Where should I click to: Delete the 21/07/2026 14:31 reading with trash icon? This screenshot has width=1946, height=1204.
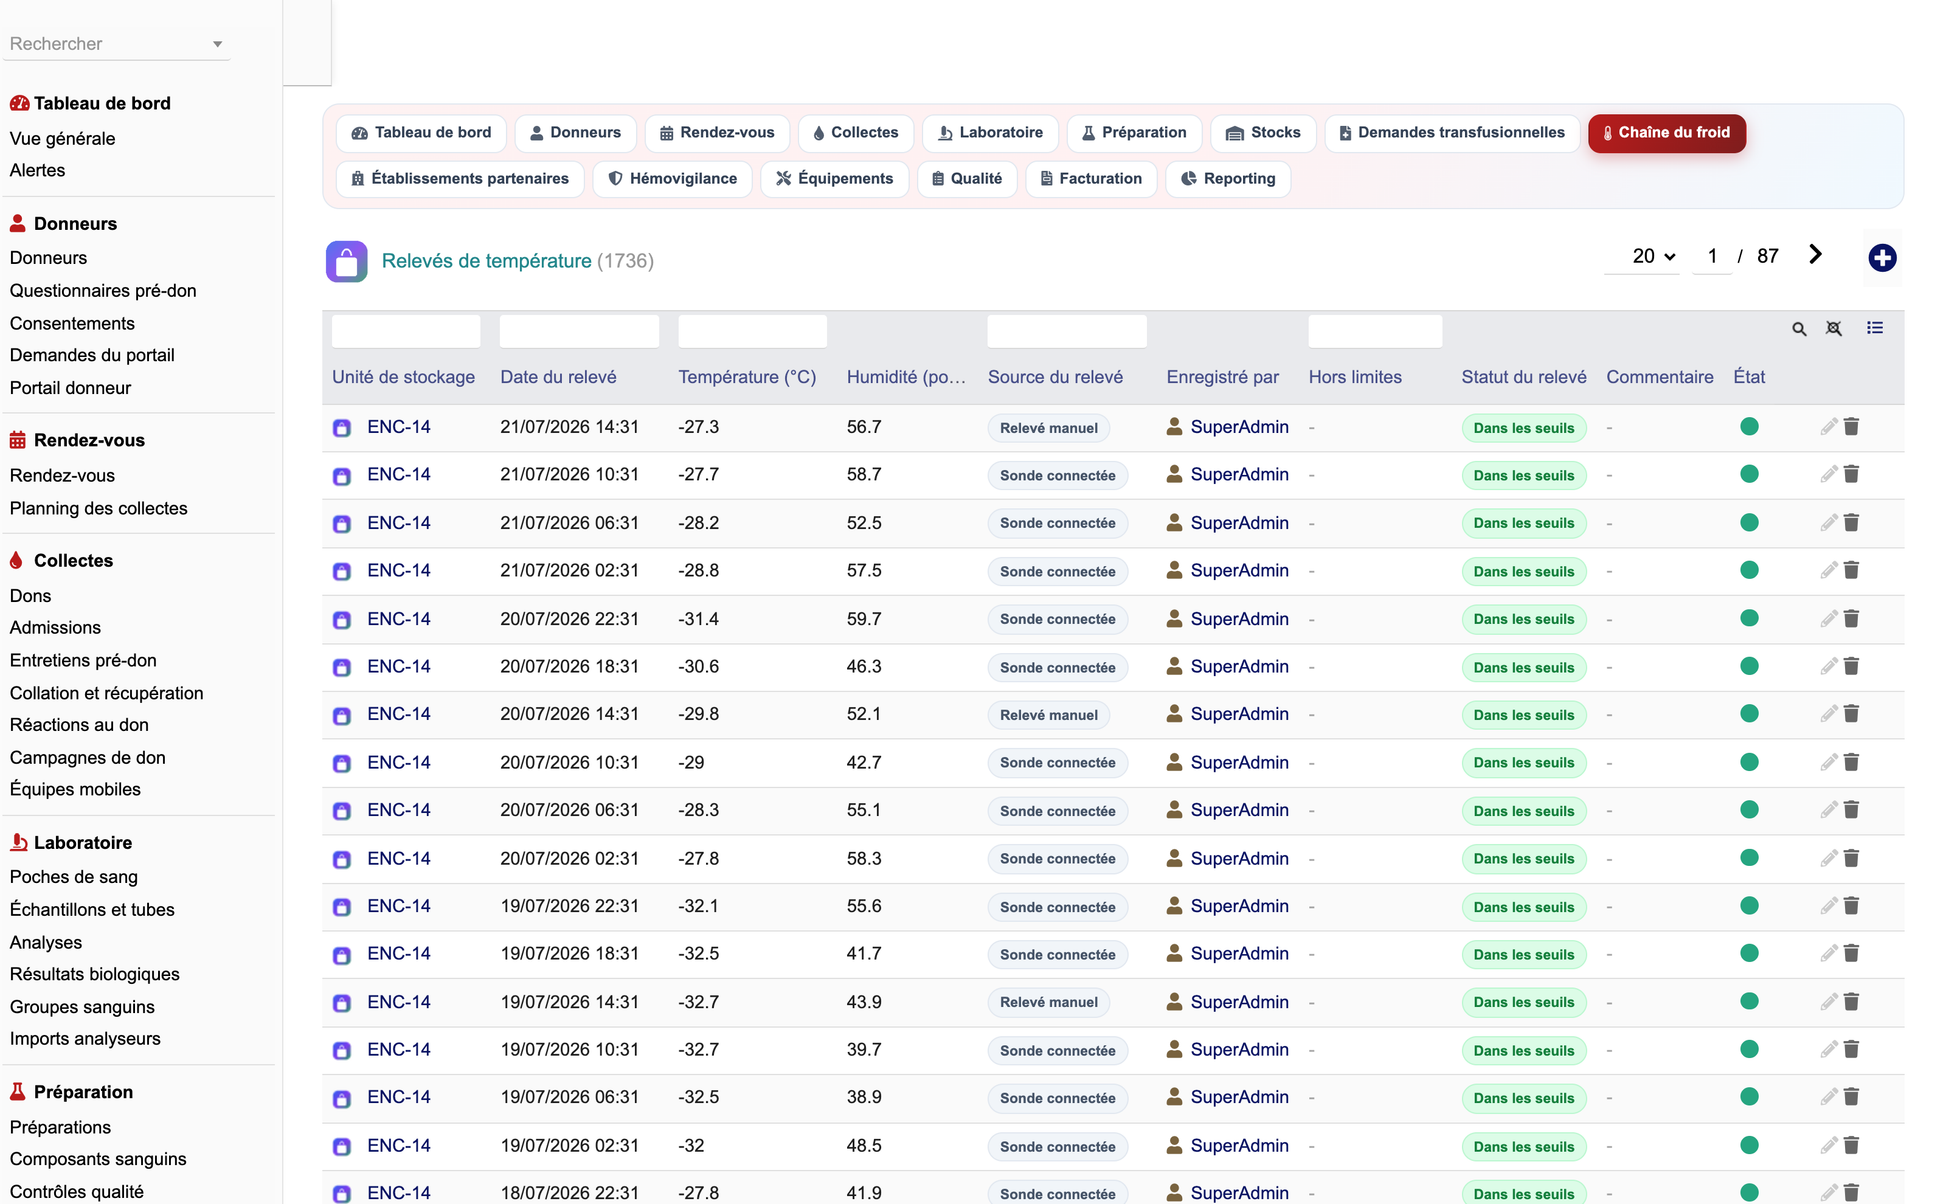(x=1851, y=427)
